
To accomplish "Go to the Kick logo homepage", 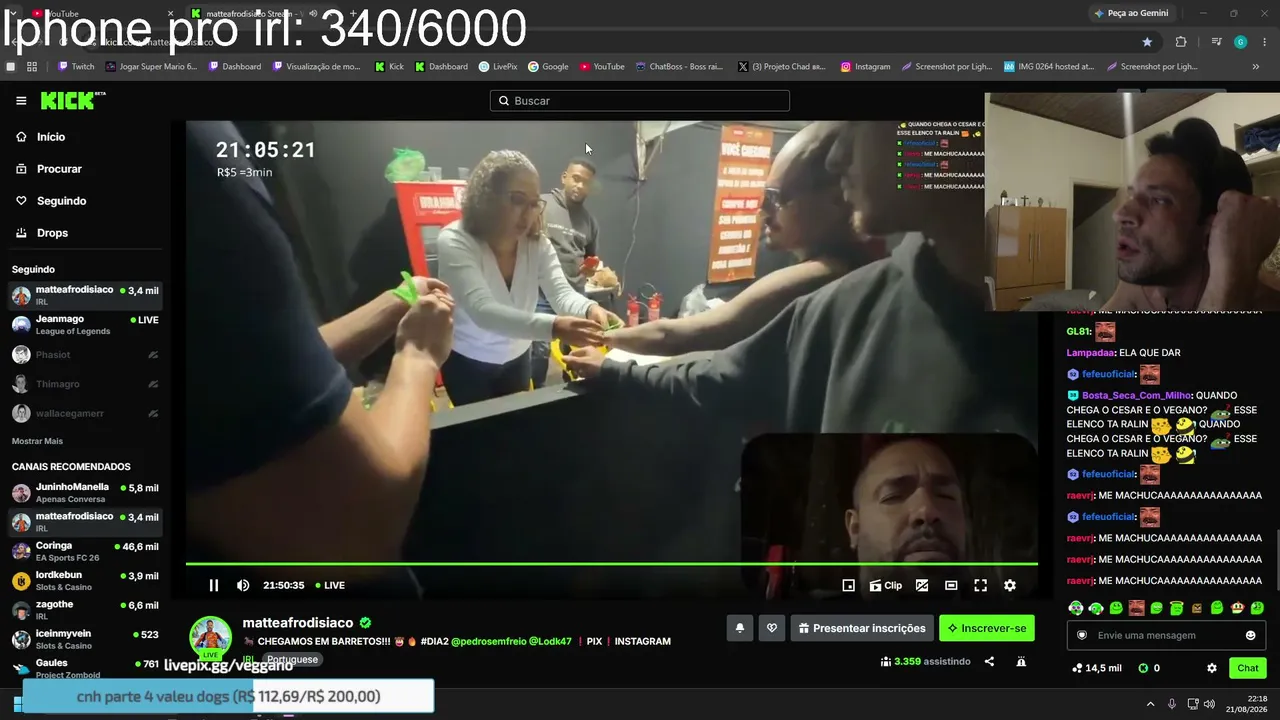I will tap(72, 100).
